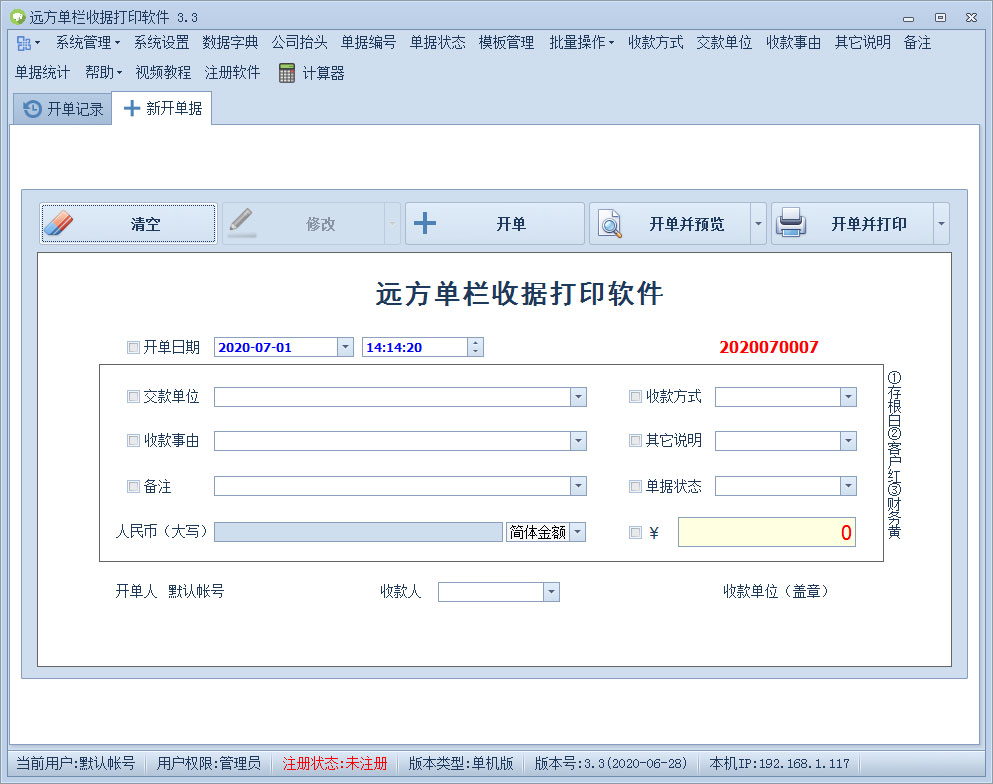Click the yellow amount field showing 0
993x784 pixels.
(x=766, y=532)
